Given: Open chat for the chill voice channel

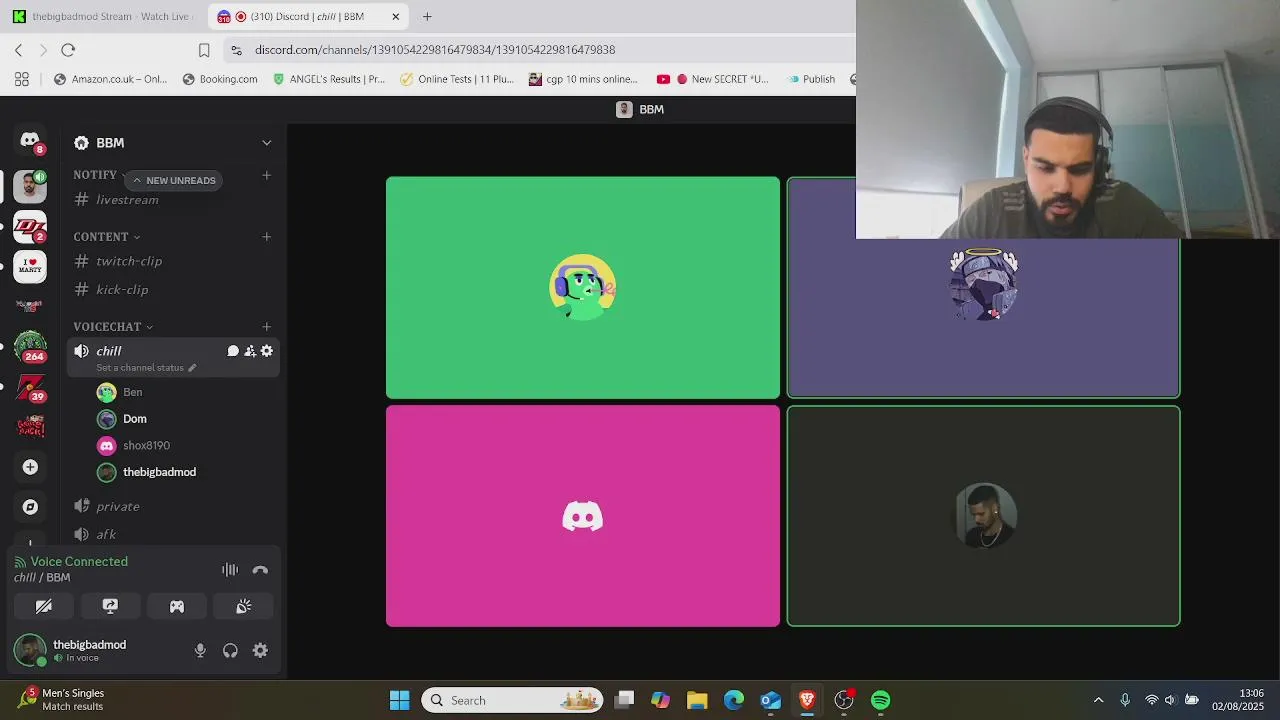Looking at the screenshot, I should pos(233,351).
